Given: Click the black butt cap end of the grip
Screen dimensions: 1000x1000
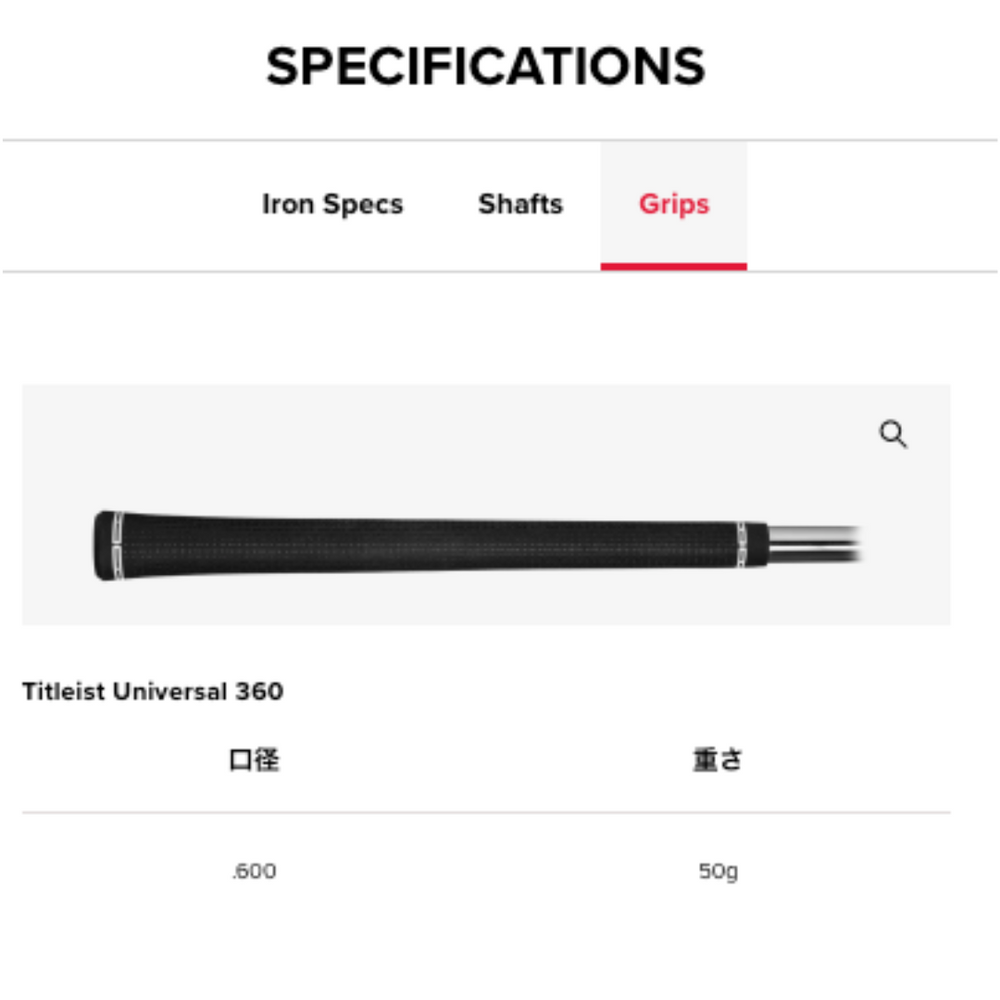Looking at the screenshot, I should [103, 546].
